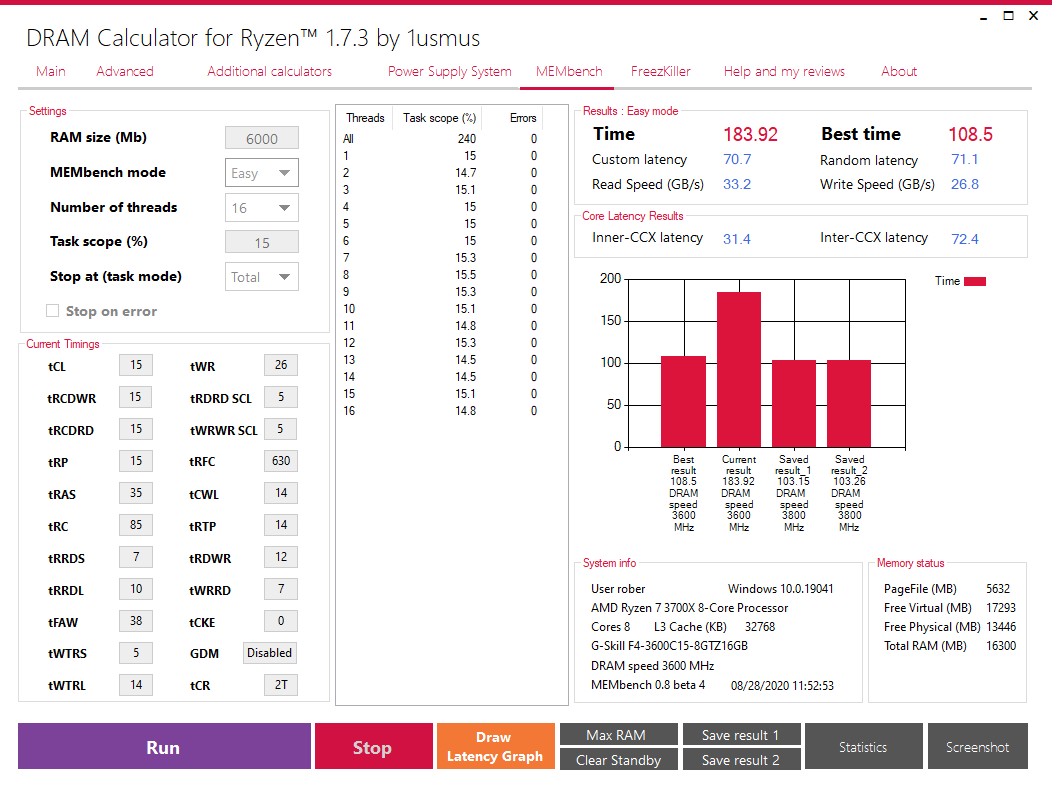Go to Additional calculators tab
The height and width of the screenshot is (791, 1052).
[x=270, y=71]
